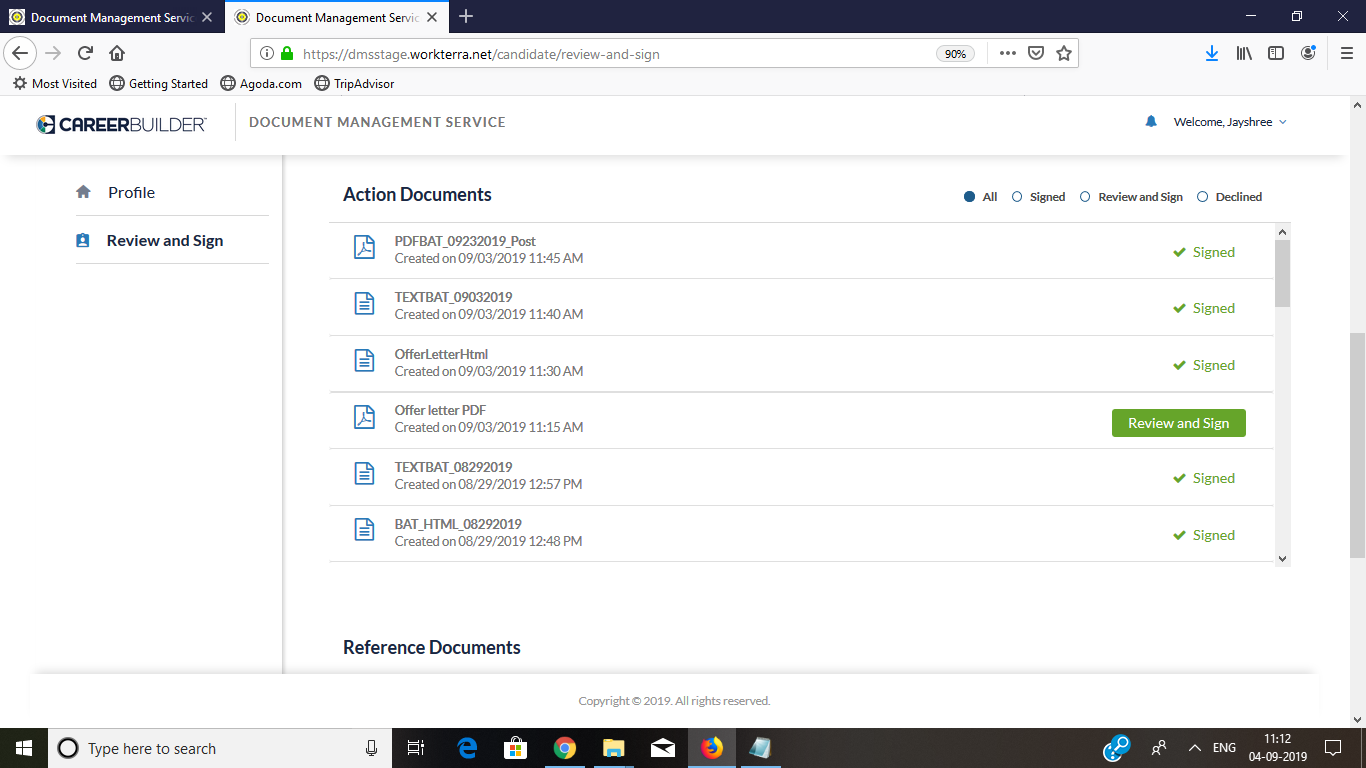1366x768 pixels.
Task: Open the notification bell
Action: 1150,121
